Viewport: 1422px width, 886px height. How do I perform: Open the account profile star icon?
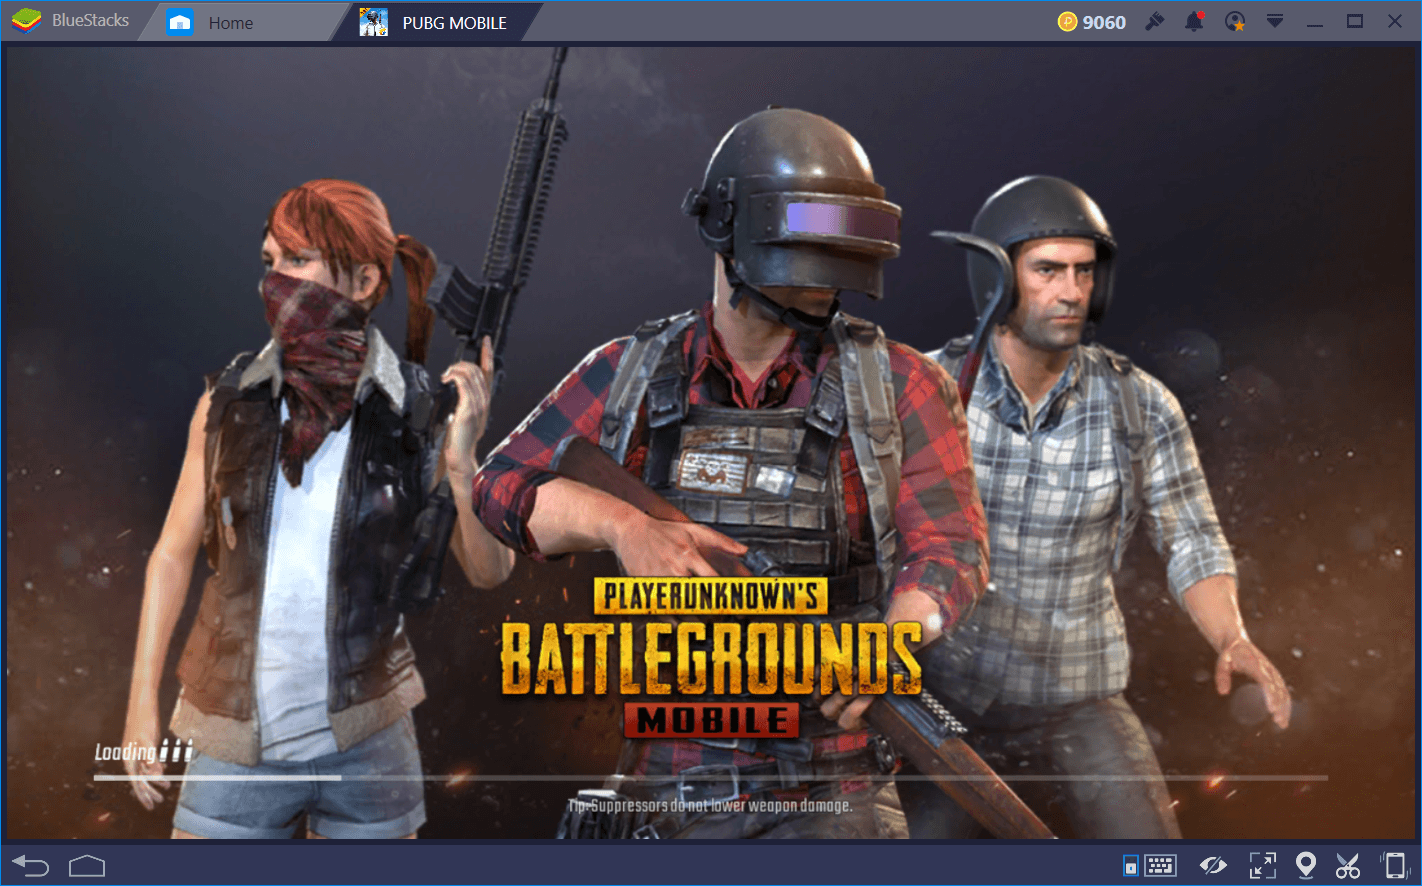tap(1236, 21)
